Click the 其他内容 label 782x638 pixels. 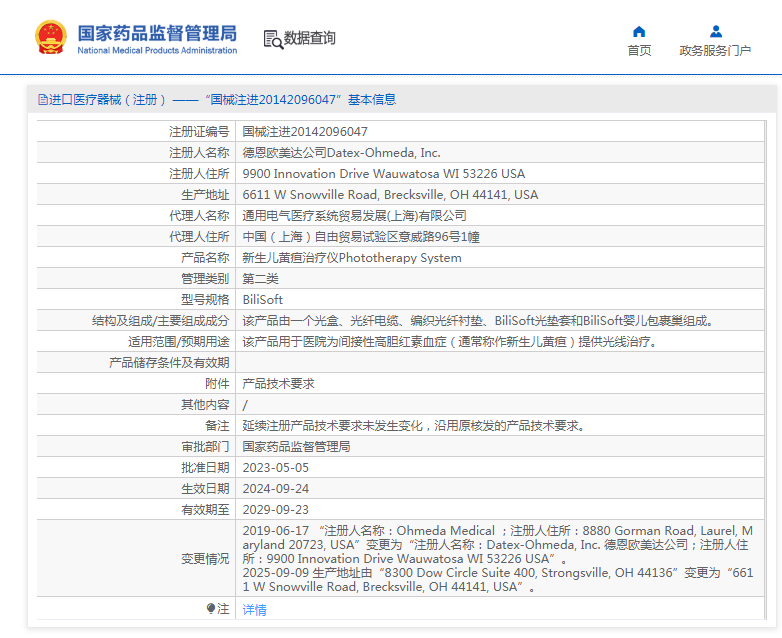[x=205, y=404]
